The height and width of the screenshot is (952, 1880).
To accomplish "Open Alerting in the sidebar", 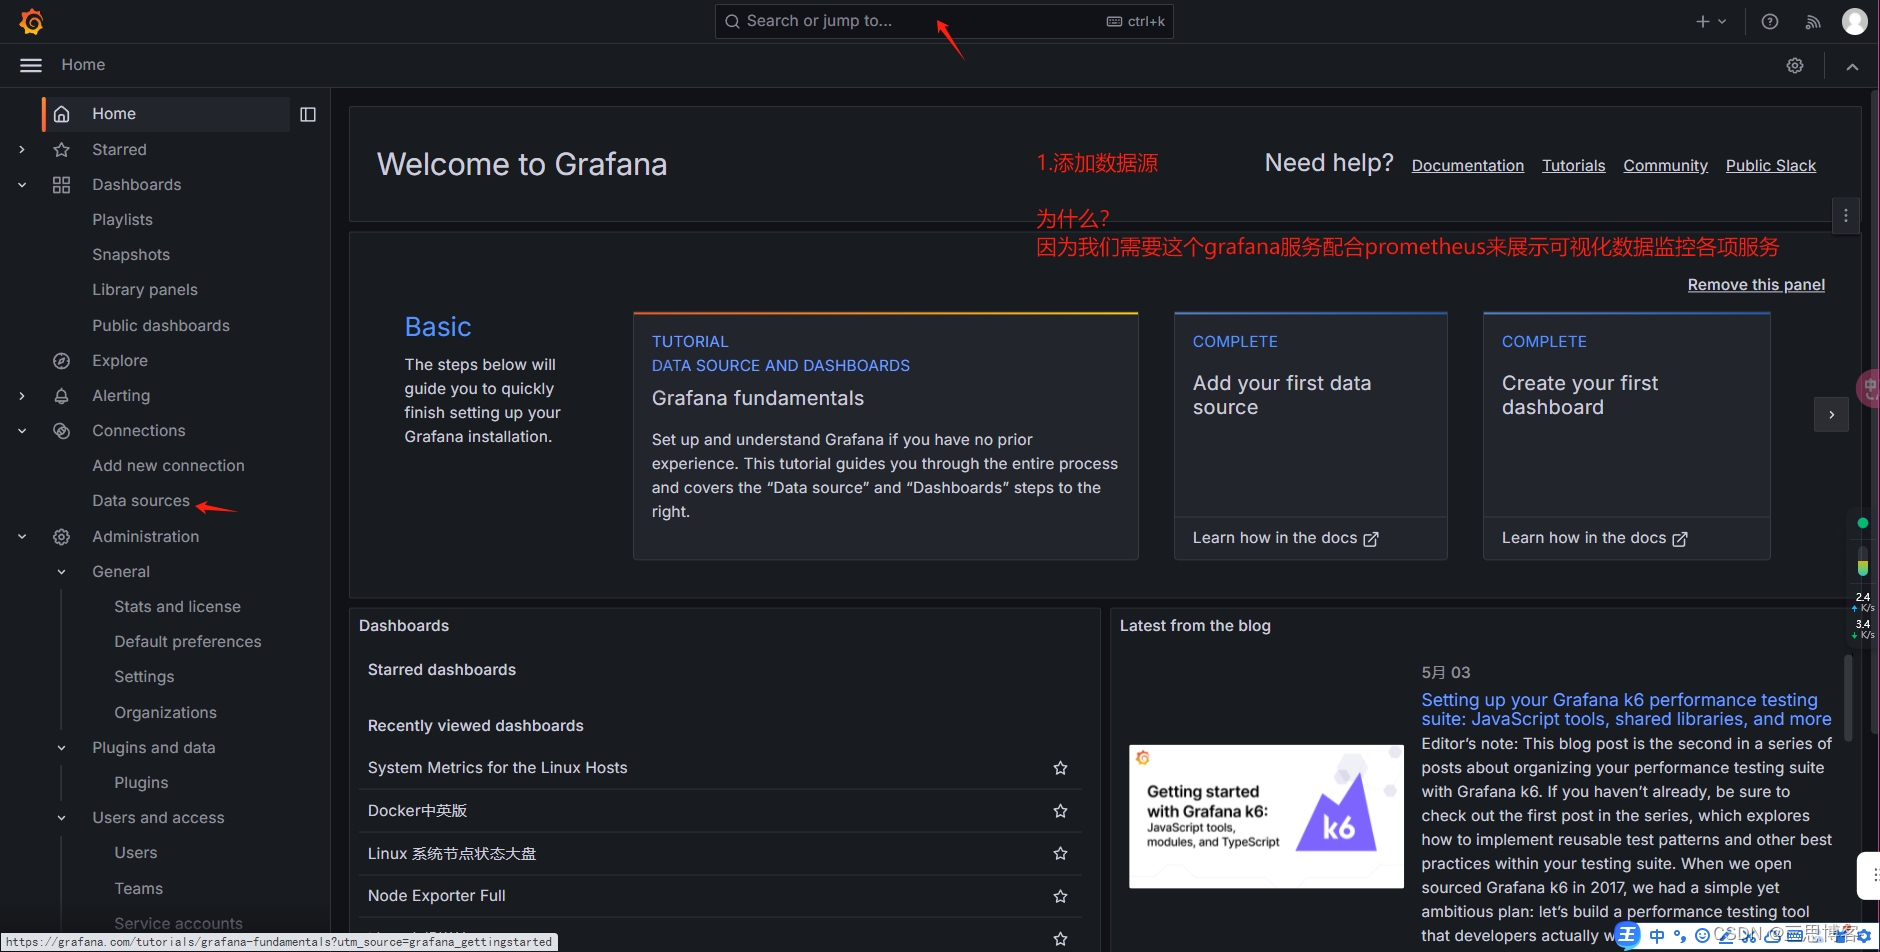I will tap(121, 396).
